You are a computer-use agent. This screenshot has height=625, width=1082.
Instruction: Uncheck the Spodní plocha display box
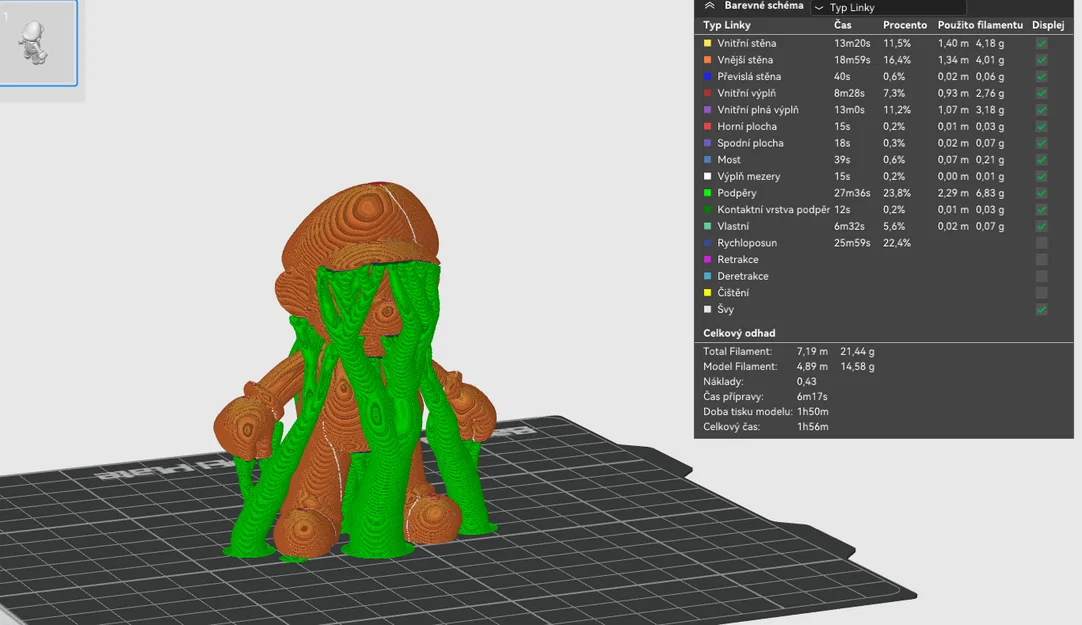pos(1041,143)
